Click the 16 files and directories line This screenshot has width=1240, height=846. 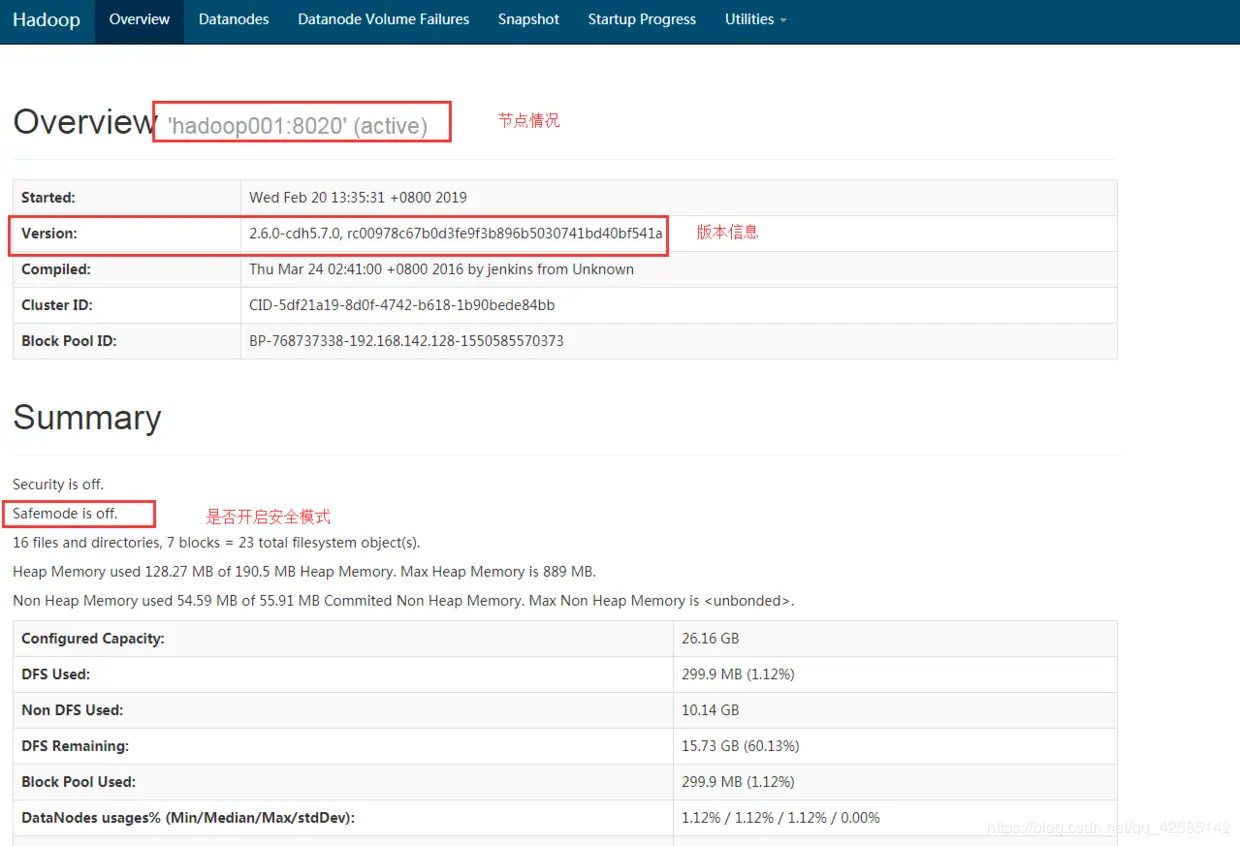[216, 543]
